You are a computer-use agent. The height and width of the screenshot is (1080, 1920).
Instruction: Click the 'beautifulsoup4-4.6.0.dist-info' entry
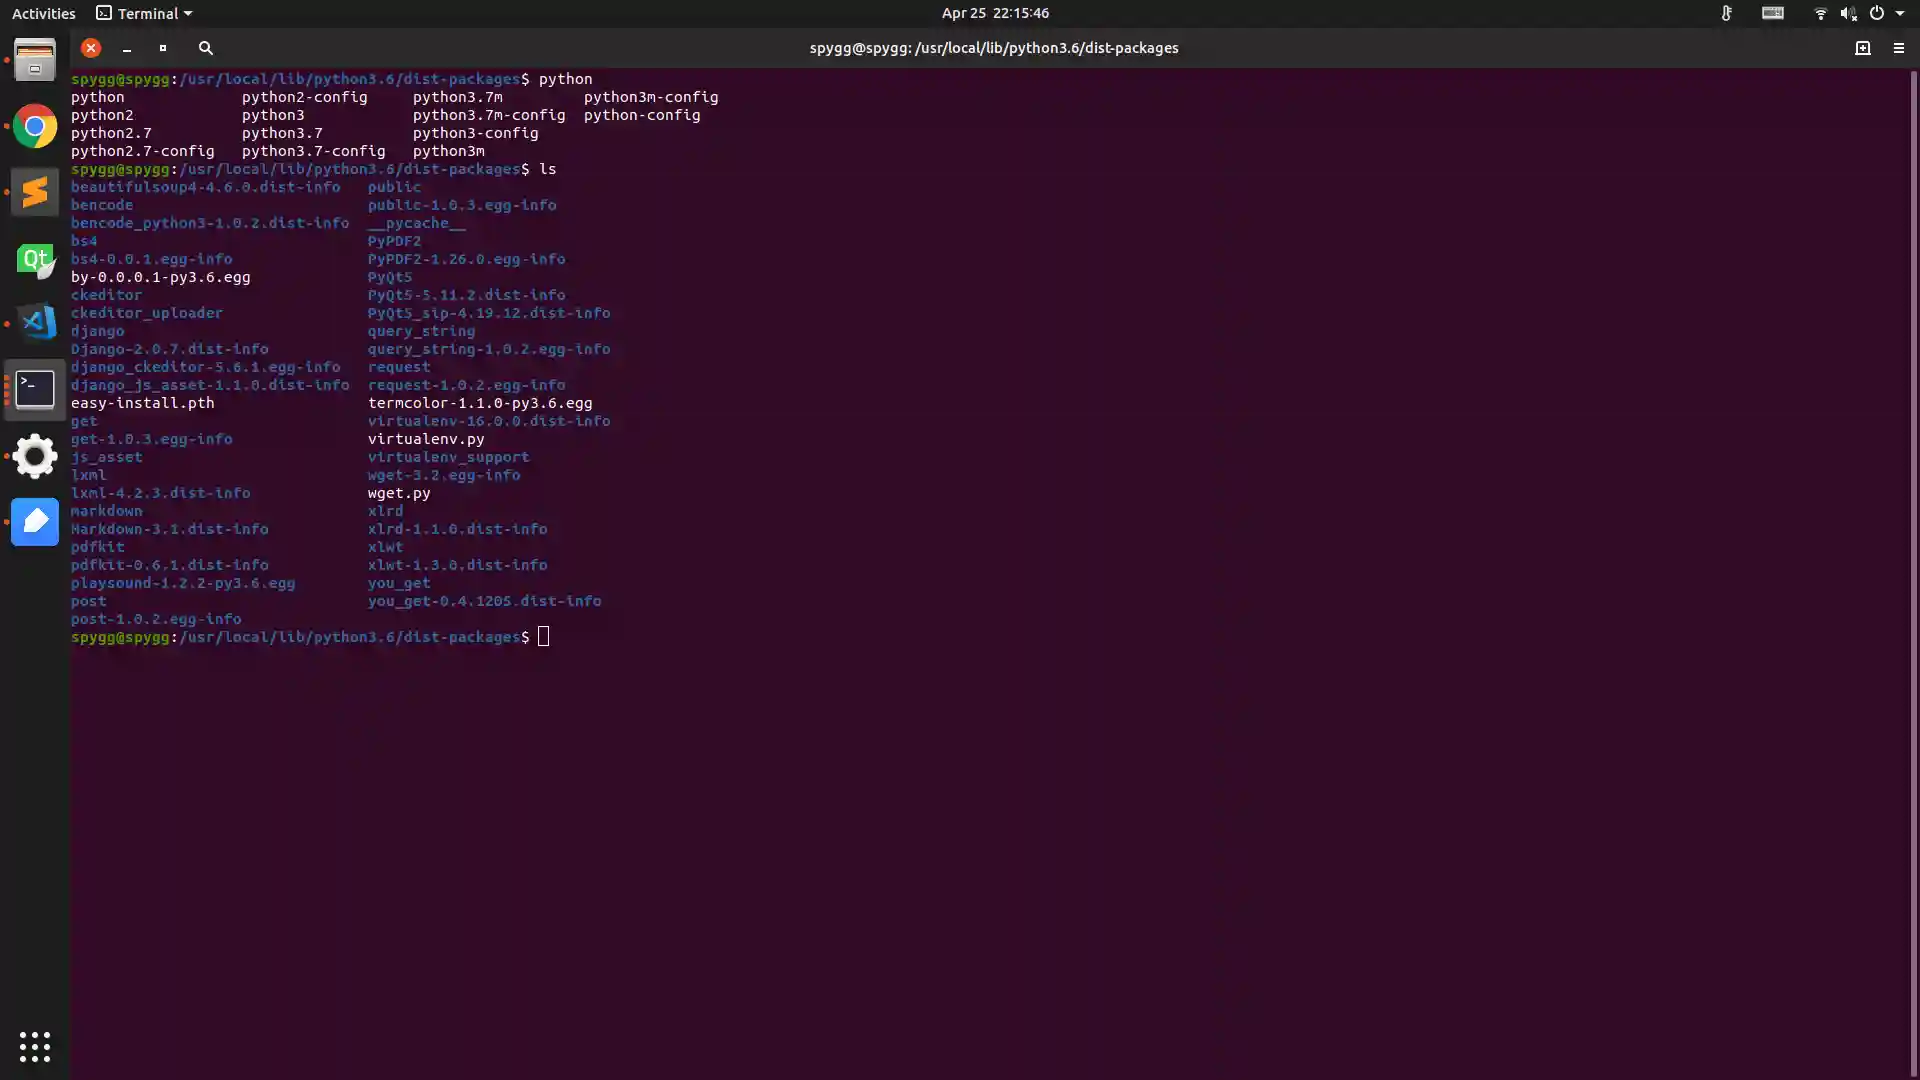click(206, 187)
